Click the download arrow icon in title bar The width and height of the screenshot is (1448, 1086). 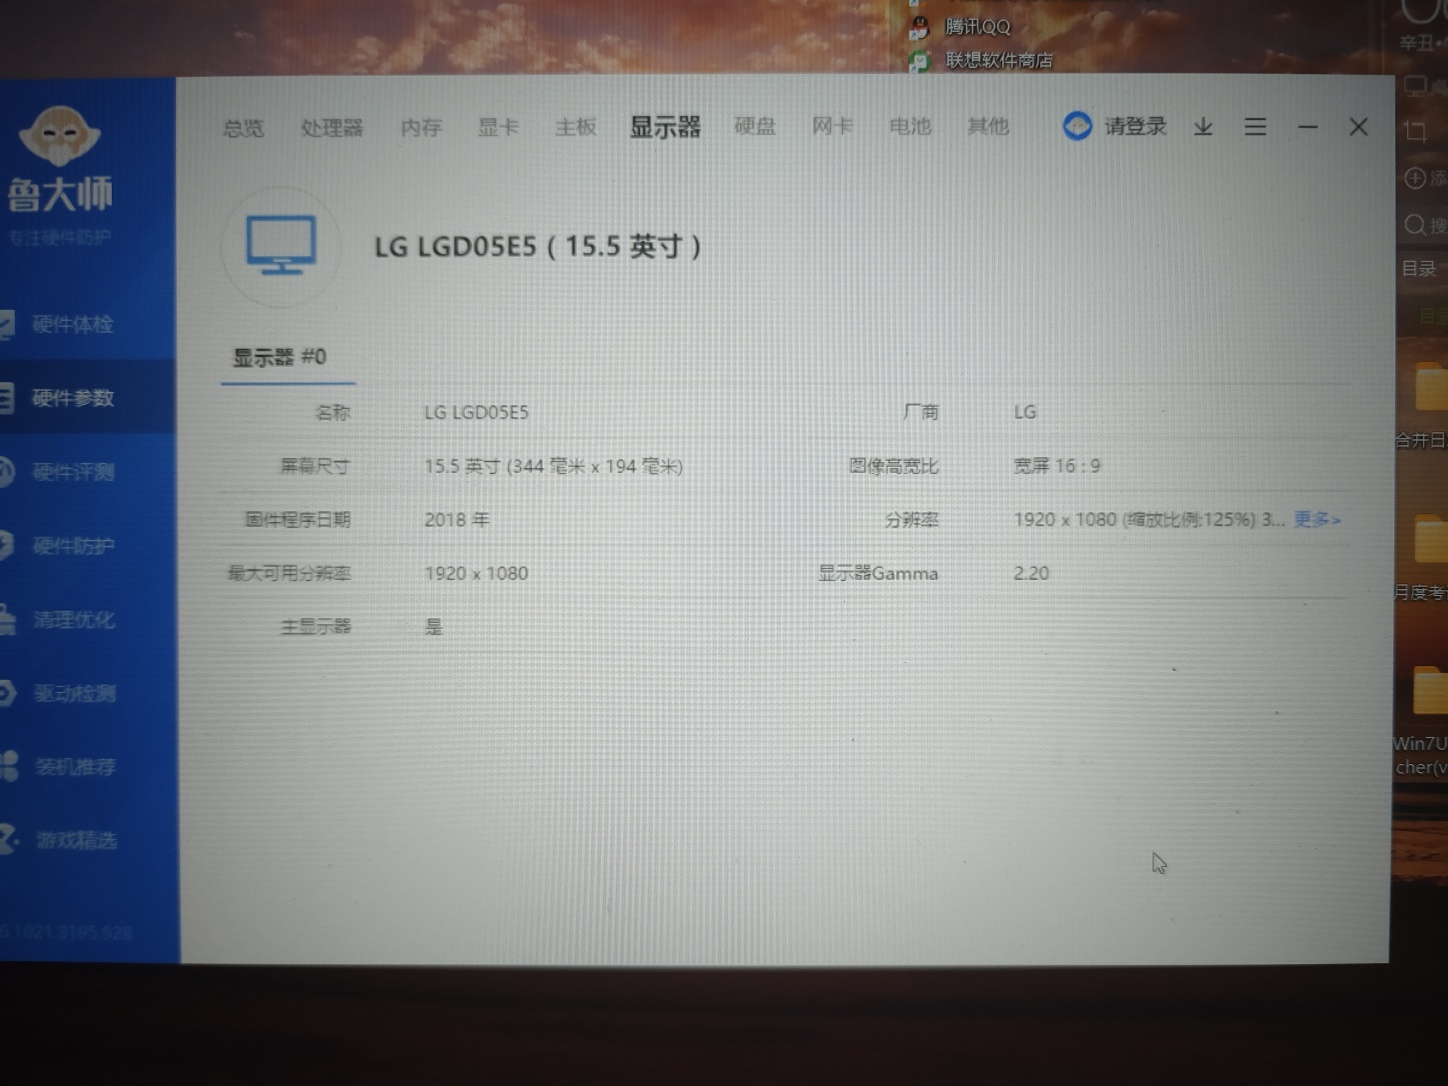[1203, 126]
